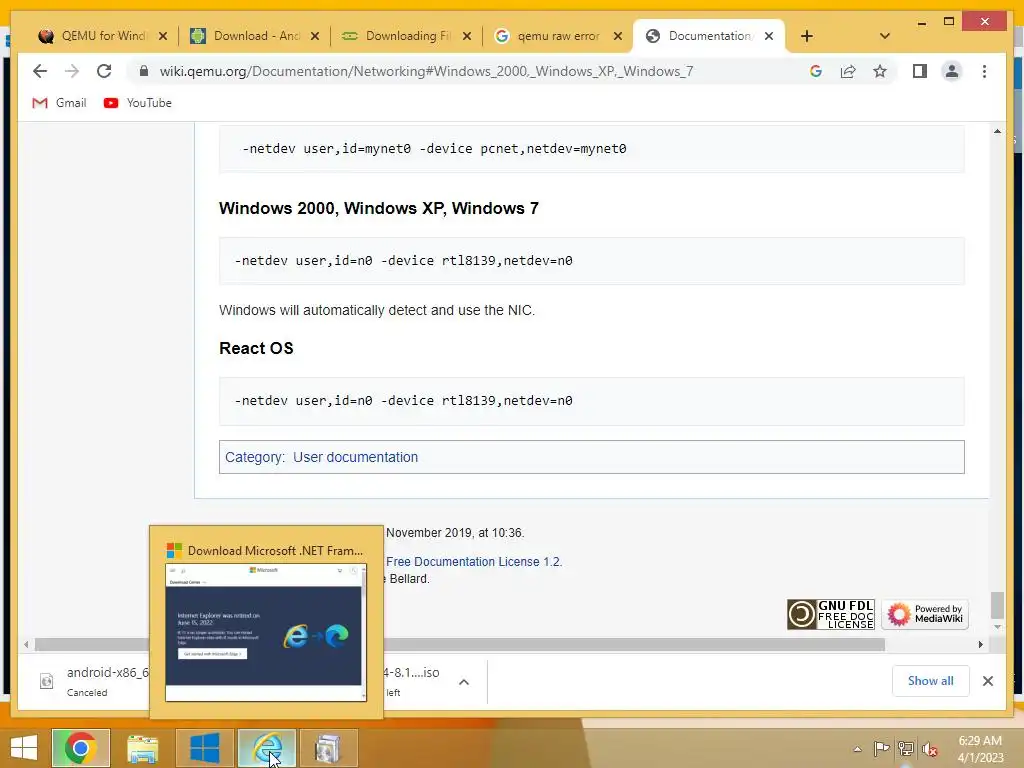Image resolution: width=1024 pixels, height=768 pixels.
Task: Click the page scroll-up arrow
Action: click(997, 131)
